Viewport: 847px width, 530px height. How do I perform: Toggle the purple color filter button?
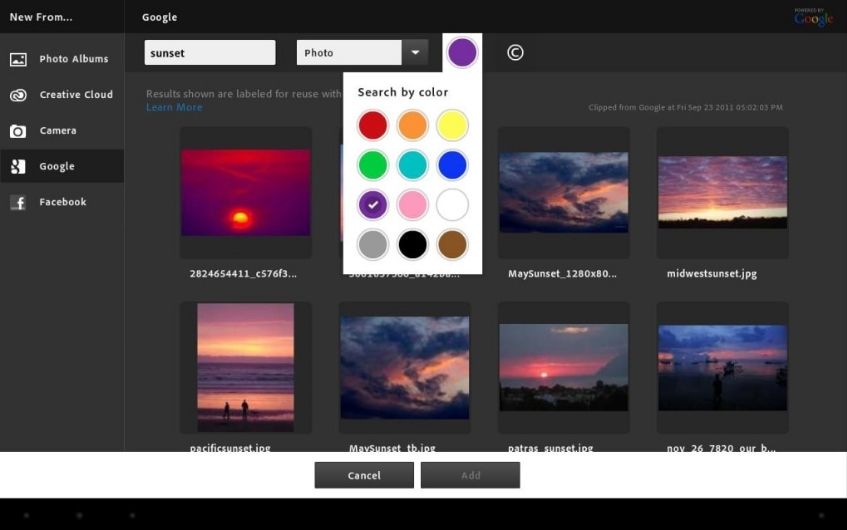pos(462,53)
